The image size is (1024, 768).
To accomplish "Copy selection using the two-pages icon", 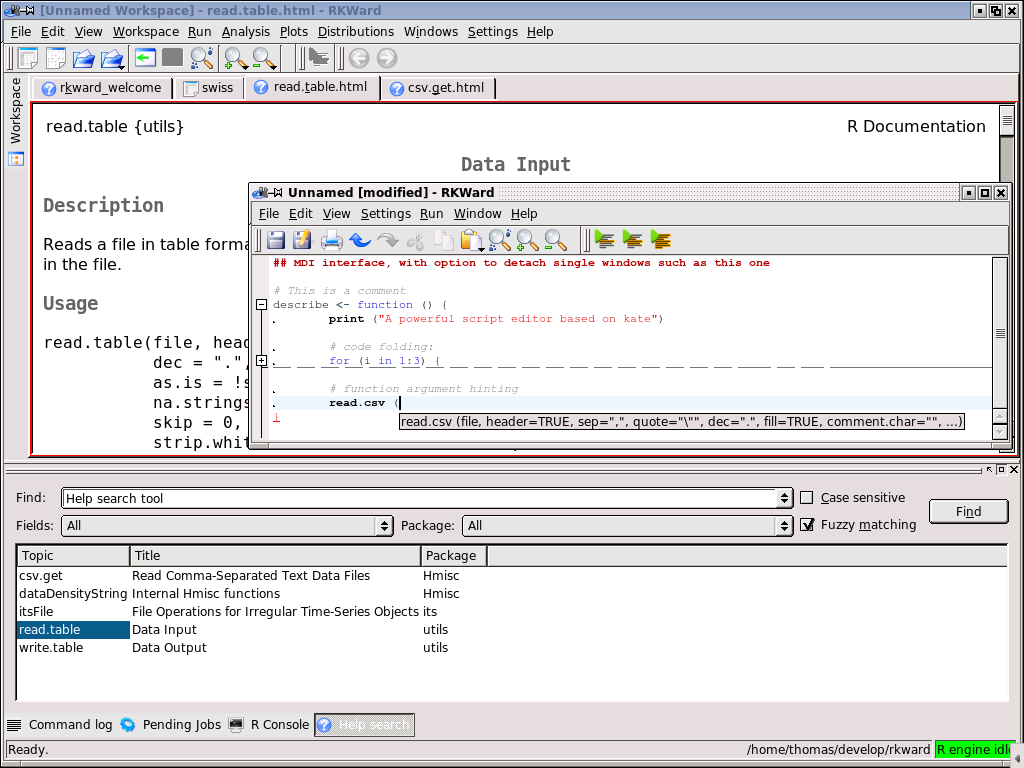I will coord(443,240).
